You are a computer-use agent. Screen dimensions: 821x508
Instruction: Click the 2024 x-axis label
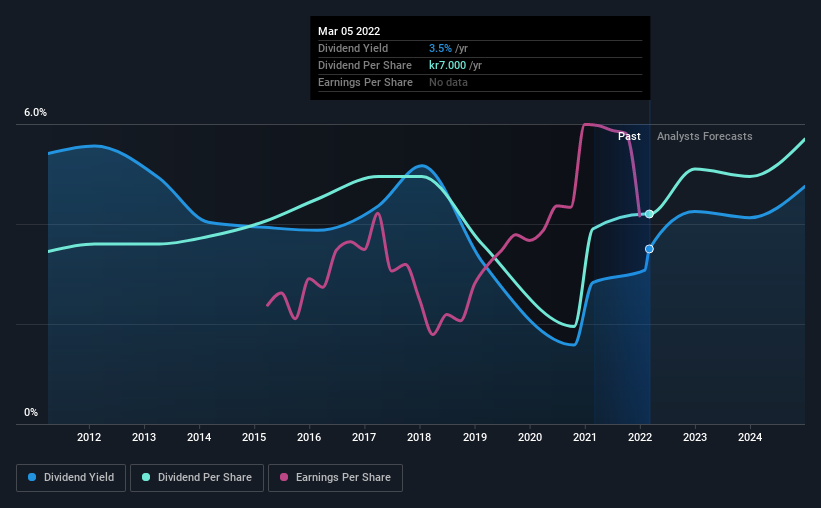(x=750, y=437)
